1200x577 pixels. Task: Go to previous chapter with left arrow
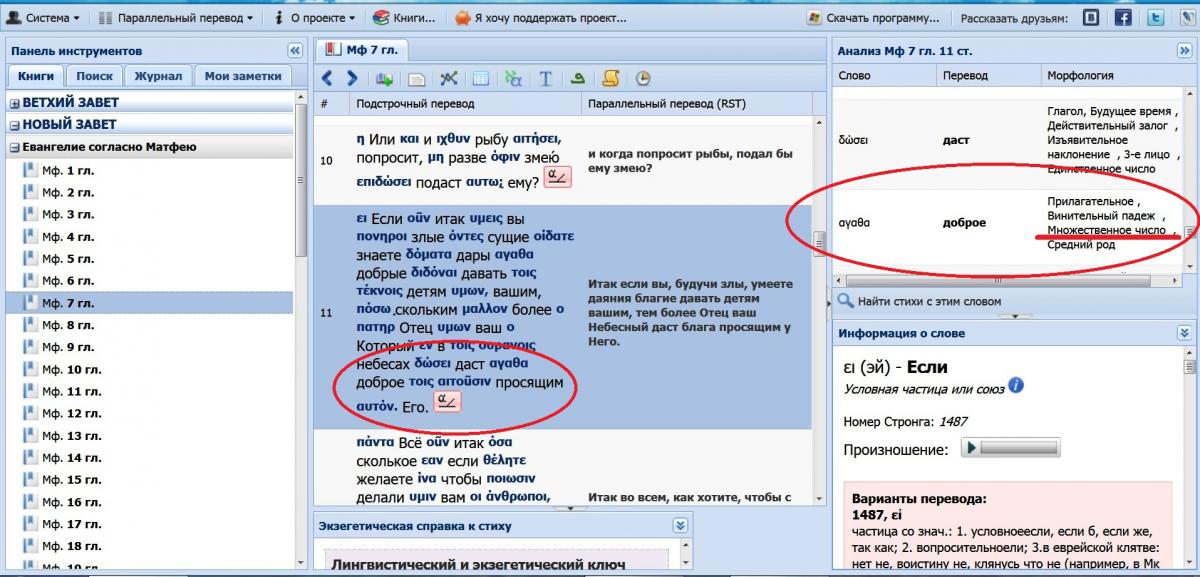point(327,78)
